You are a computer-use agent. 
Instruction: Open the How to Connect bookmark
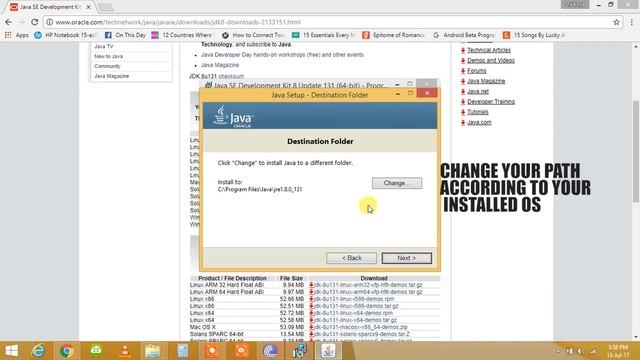coord(253,35)
